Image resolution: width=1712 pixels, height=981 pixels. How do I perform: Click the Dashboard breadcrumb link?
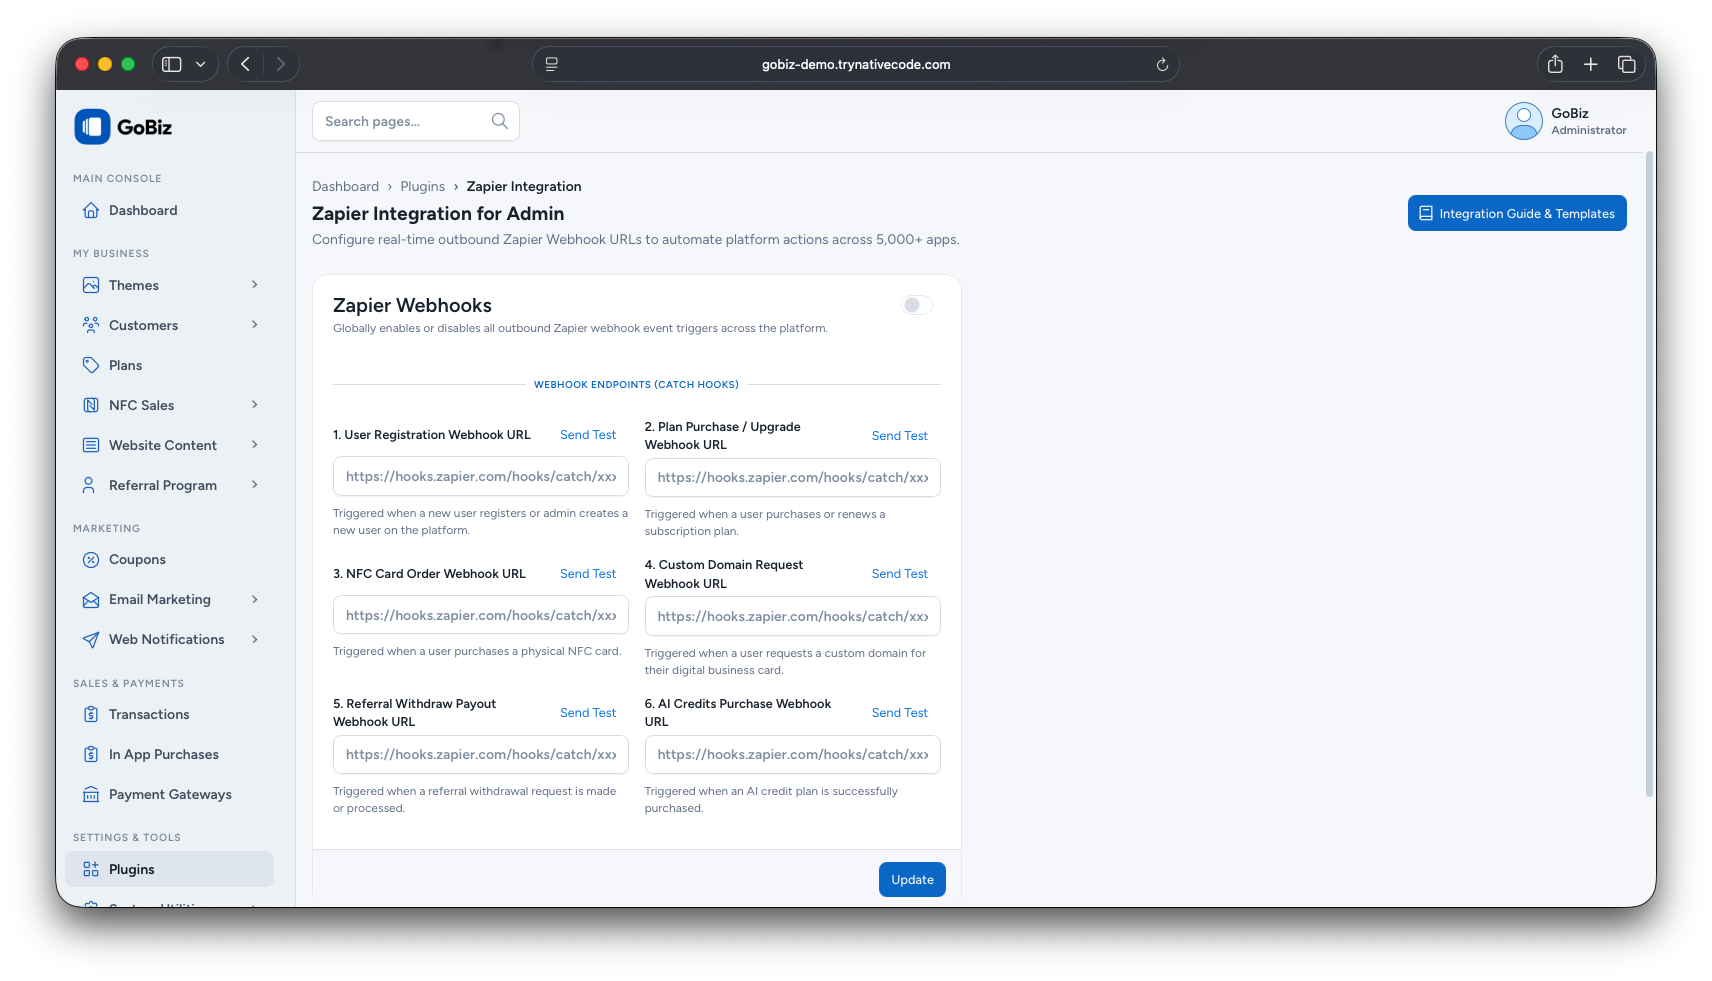pos(345,186)
